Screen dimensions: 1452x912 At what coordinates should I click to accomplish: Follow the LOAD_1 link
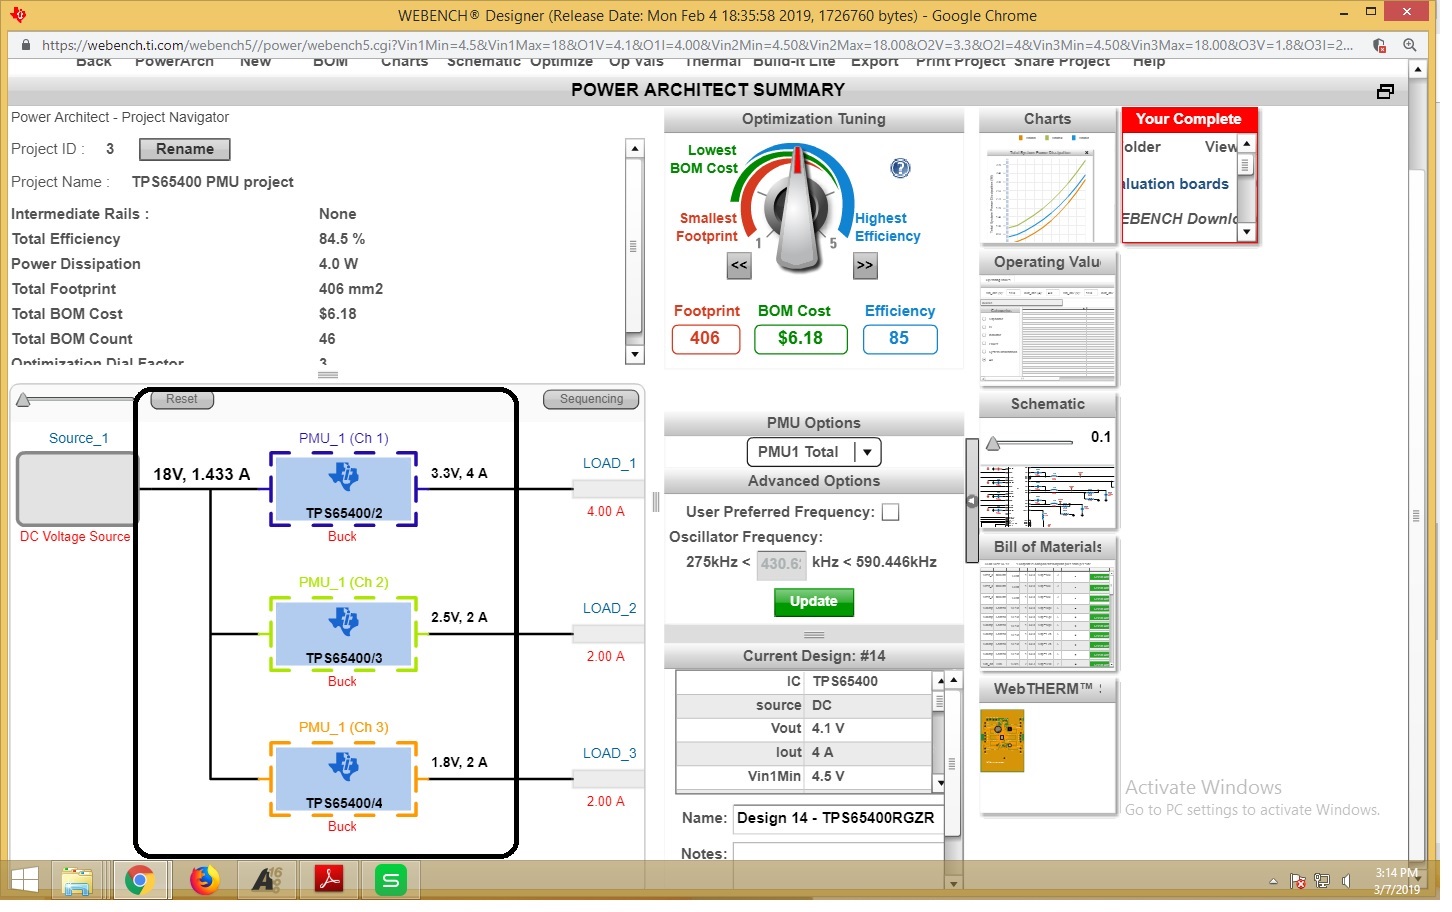coord(609,463)
